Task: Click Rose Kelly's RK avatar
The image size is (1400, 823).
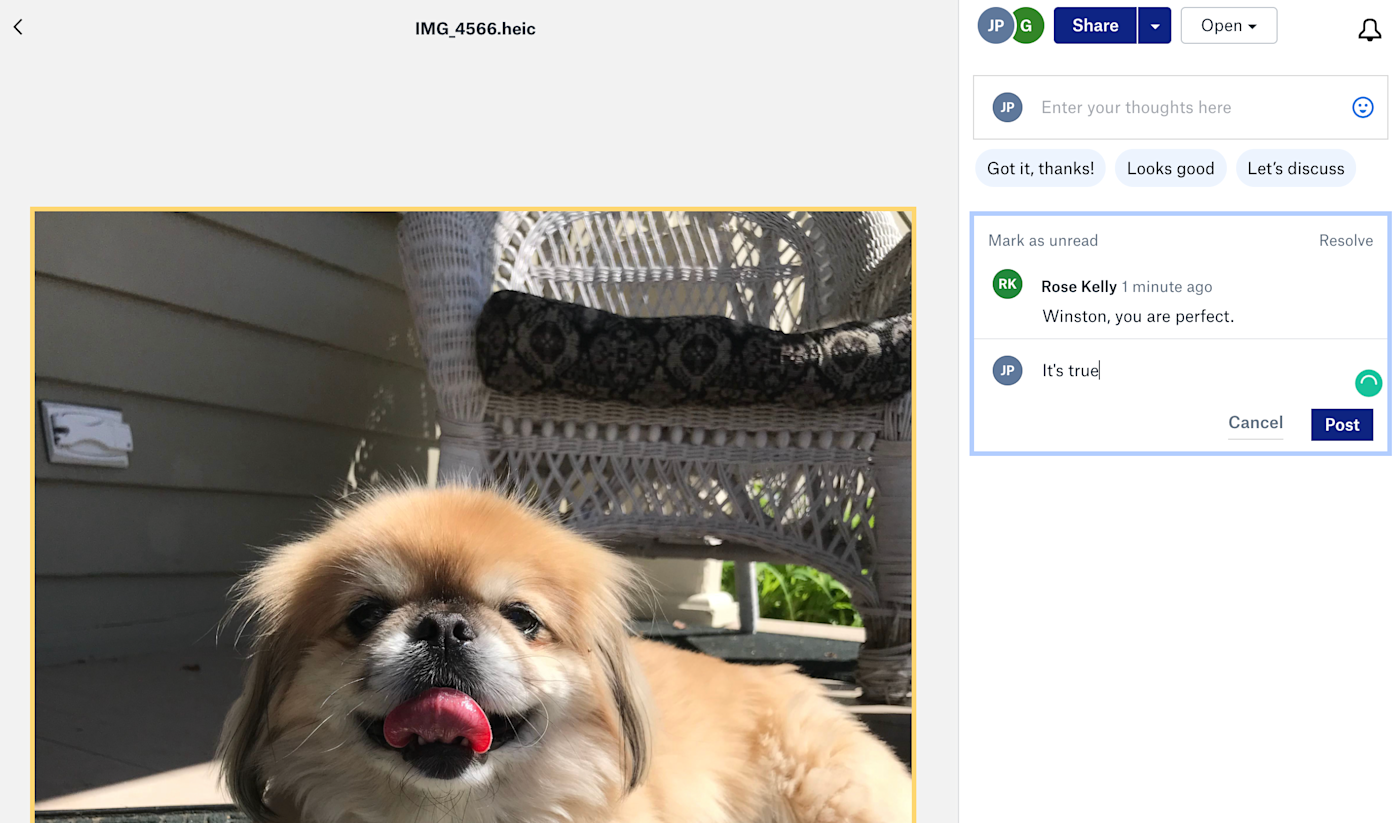Action: [x=1007, y=284]
